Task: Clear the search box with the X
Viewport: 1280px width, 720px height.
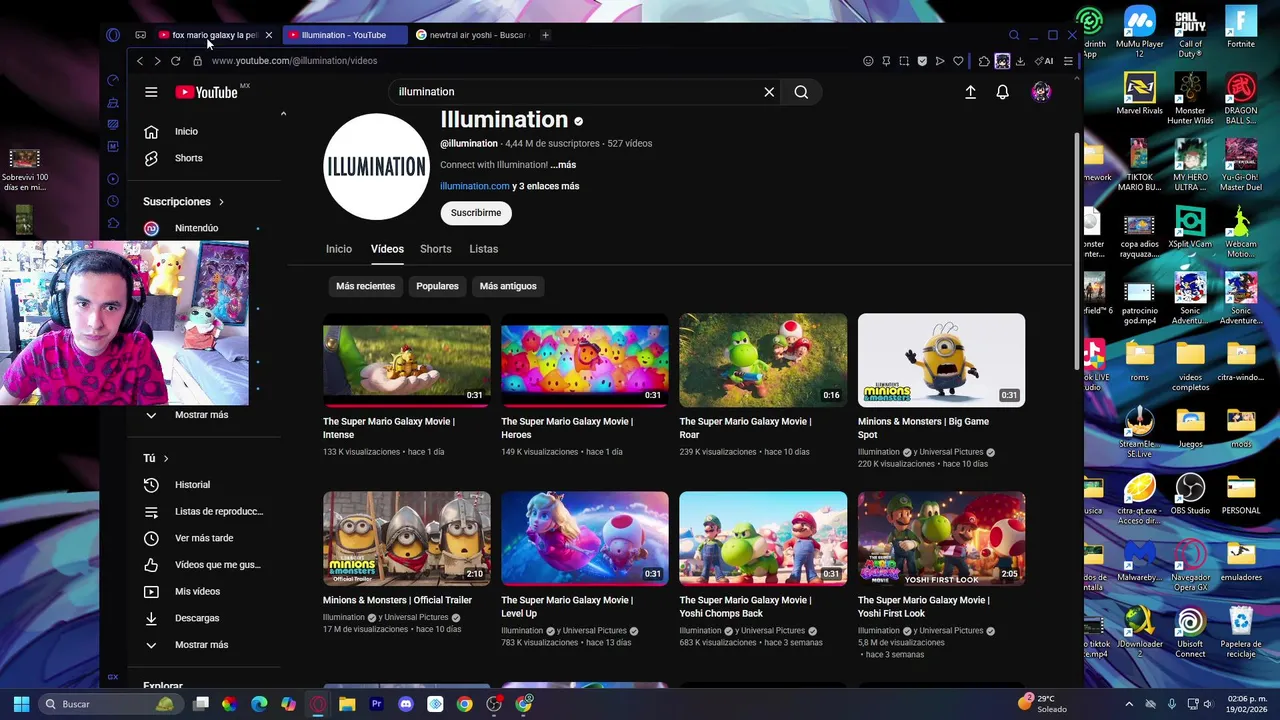Action: click(x=769, y=92)
